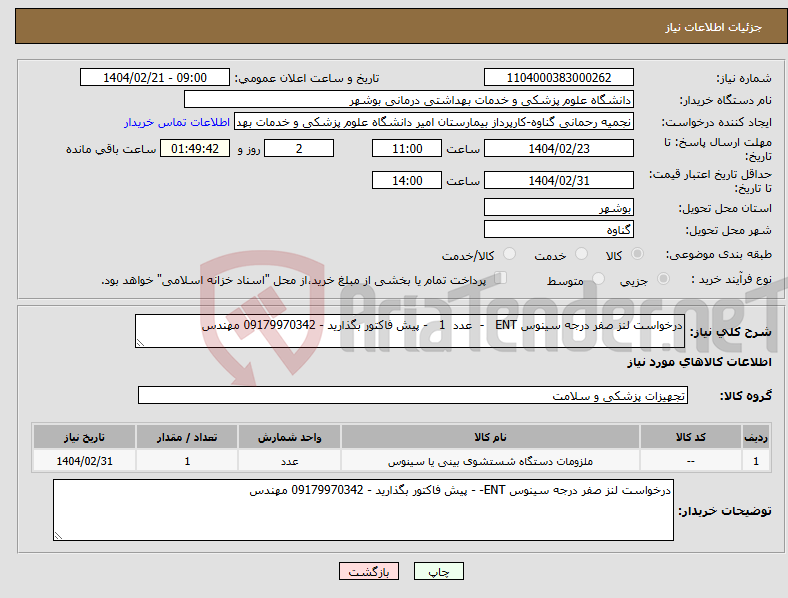Click the resize handle of شرح کلی نیاز textarea
The image size is (788, 598).
click(140, 342)
